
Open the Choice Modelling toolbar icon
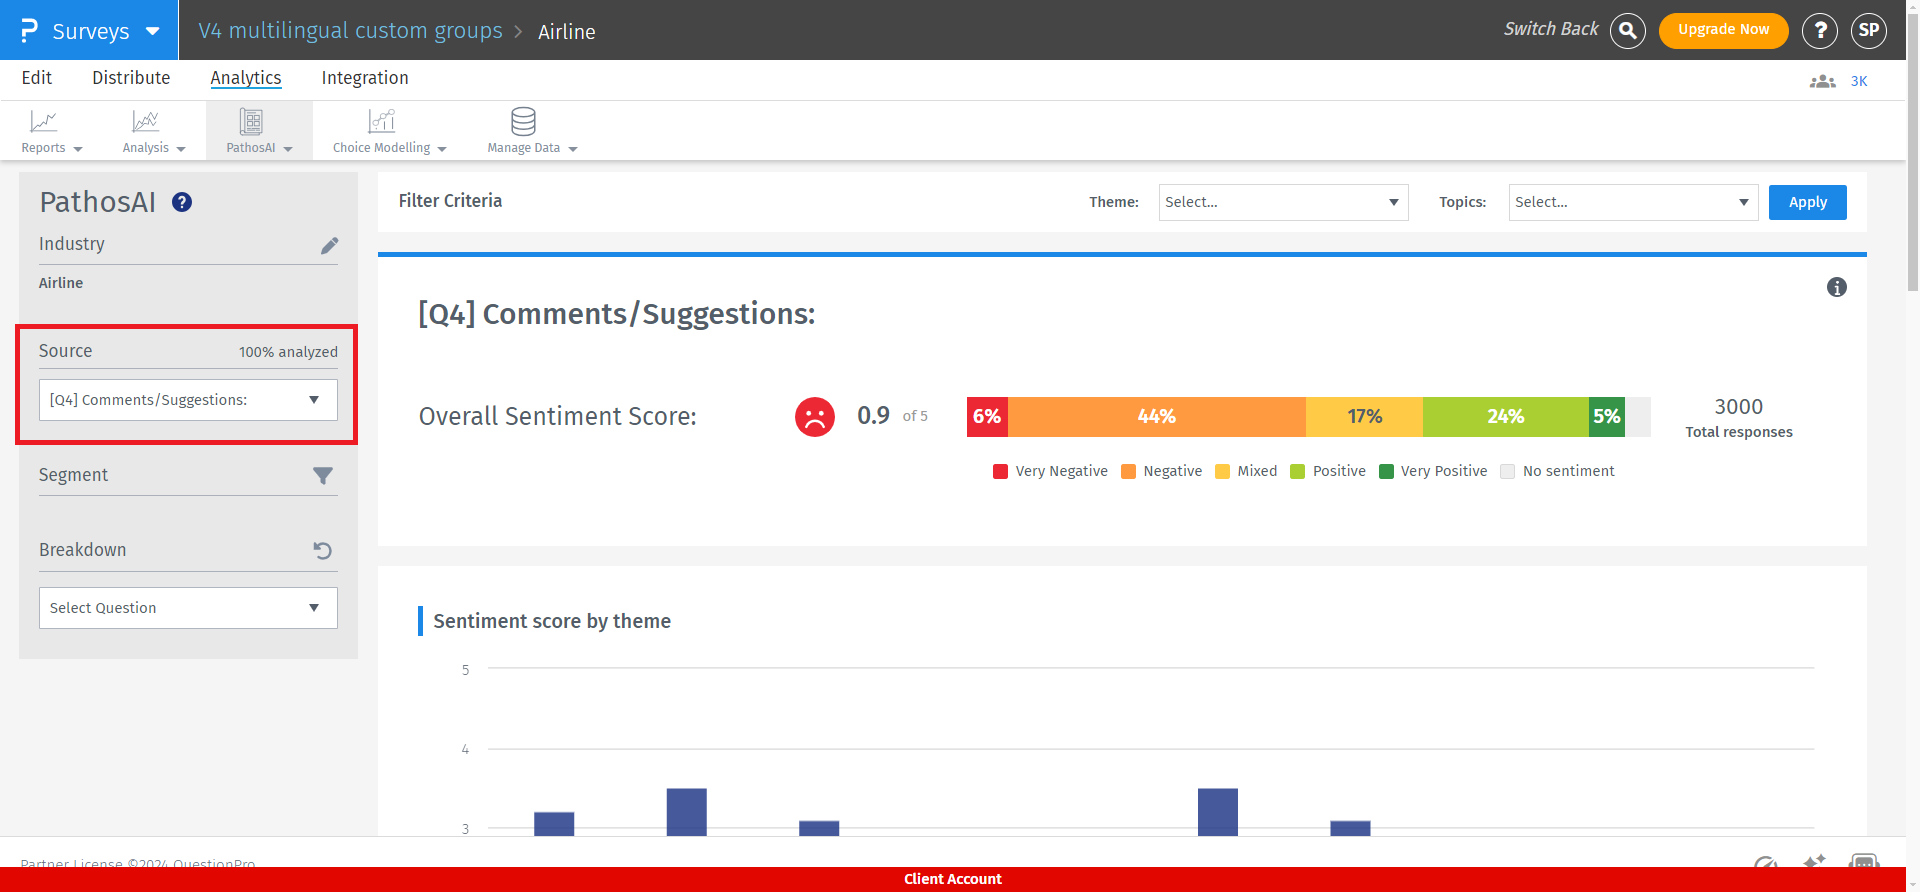tap(382, 122)
